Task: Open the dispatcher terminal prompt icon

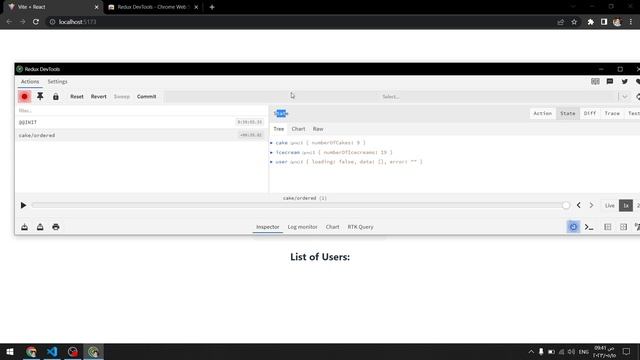Action: 589,227
